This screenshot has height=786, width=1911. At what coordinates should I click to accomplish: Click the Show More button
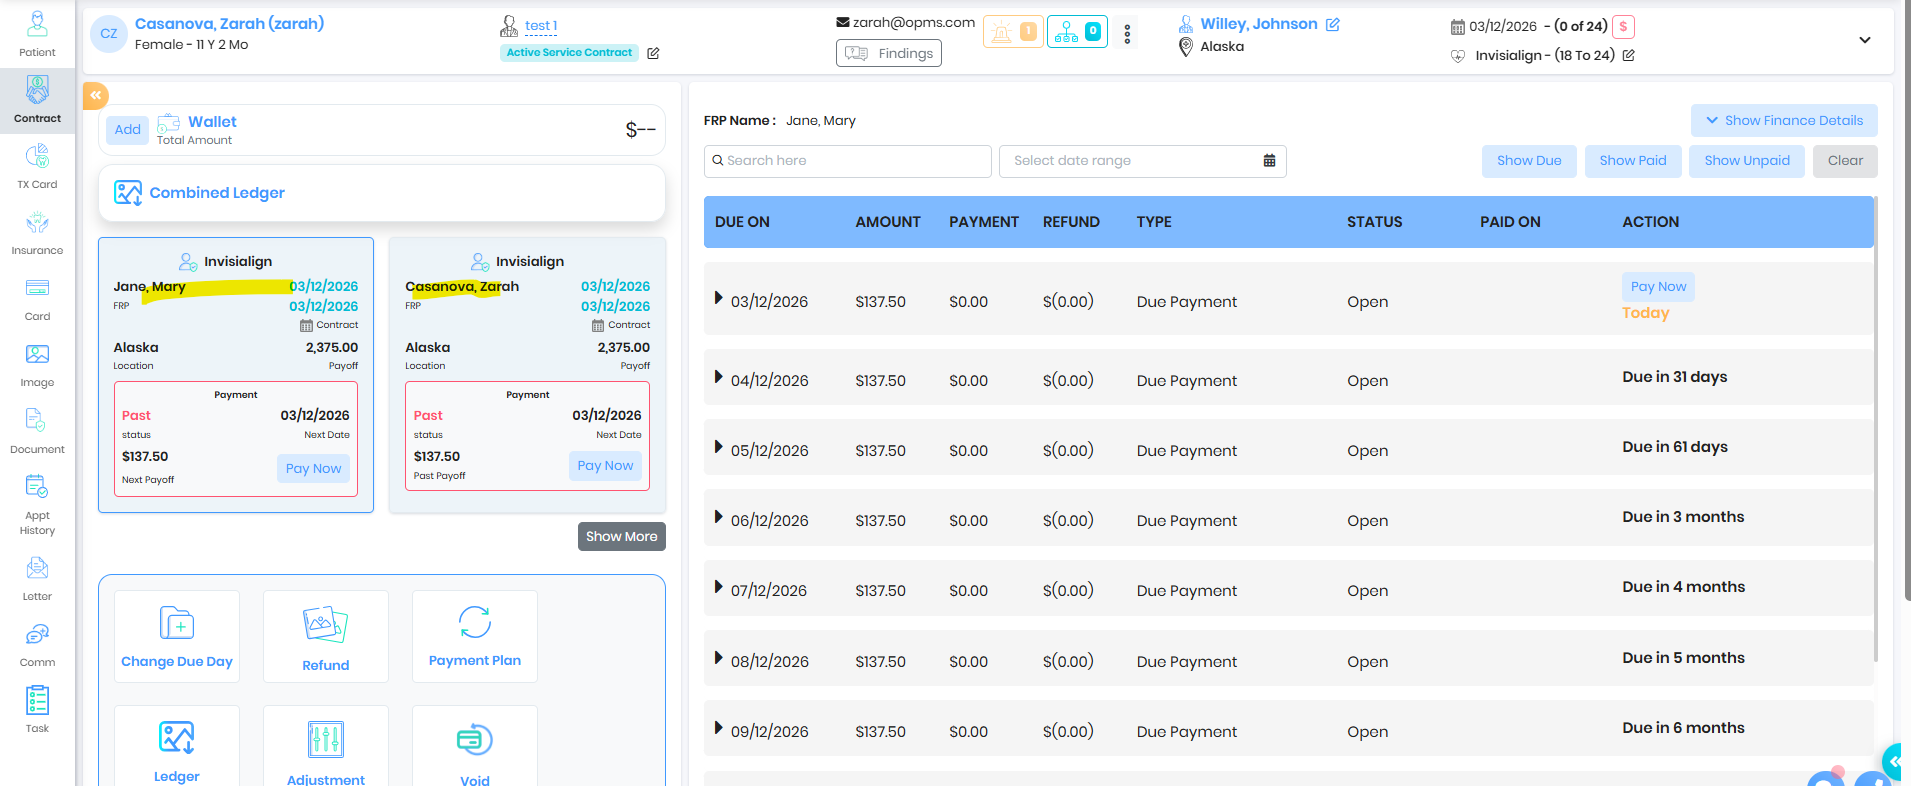(x=621, y=536)
